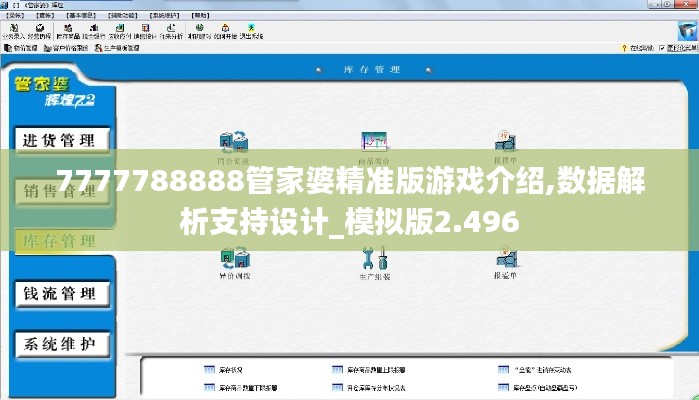Open the 【基本信息】 menu
Screen dimensions: 699x400
click(81, 15)
